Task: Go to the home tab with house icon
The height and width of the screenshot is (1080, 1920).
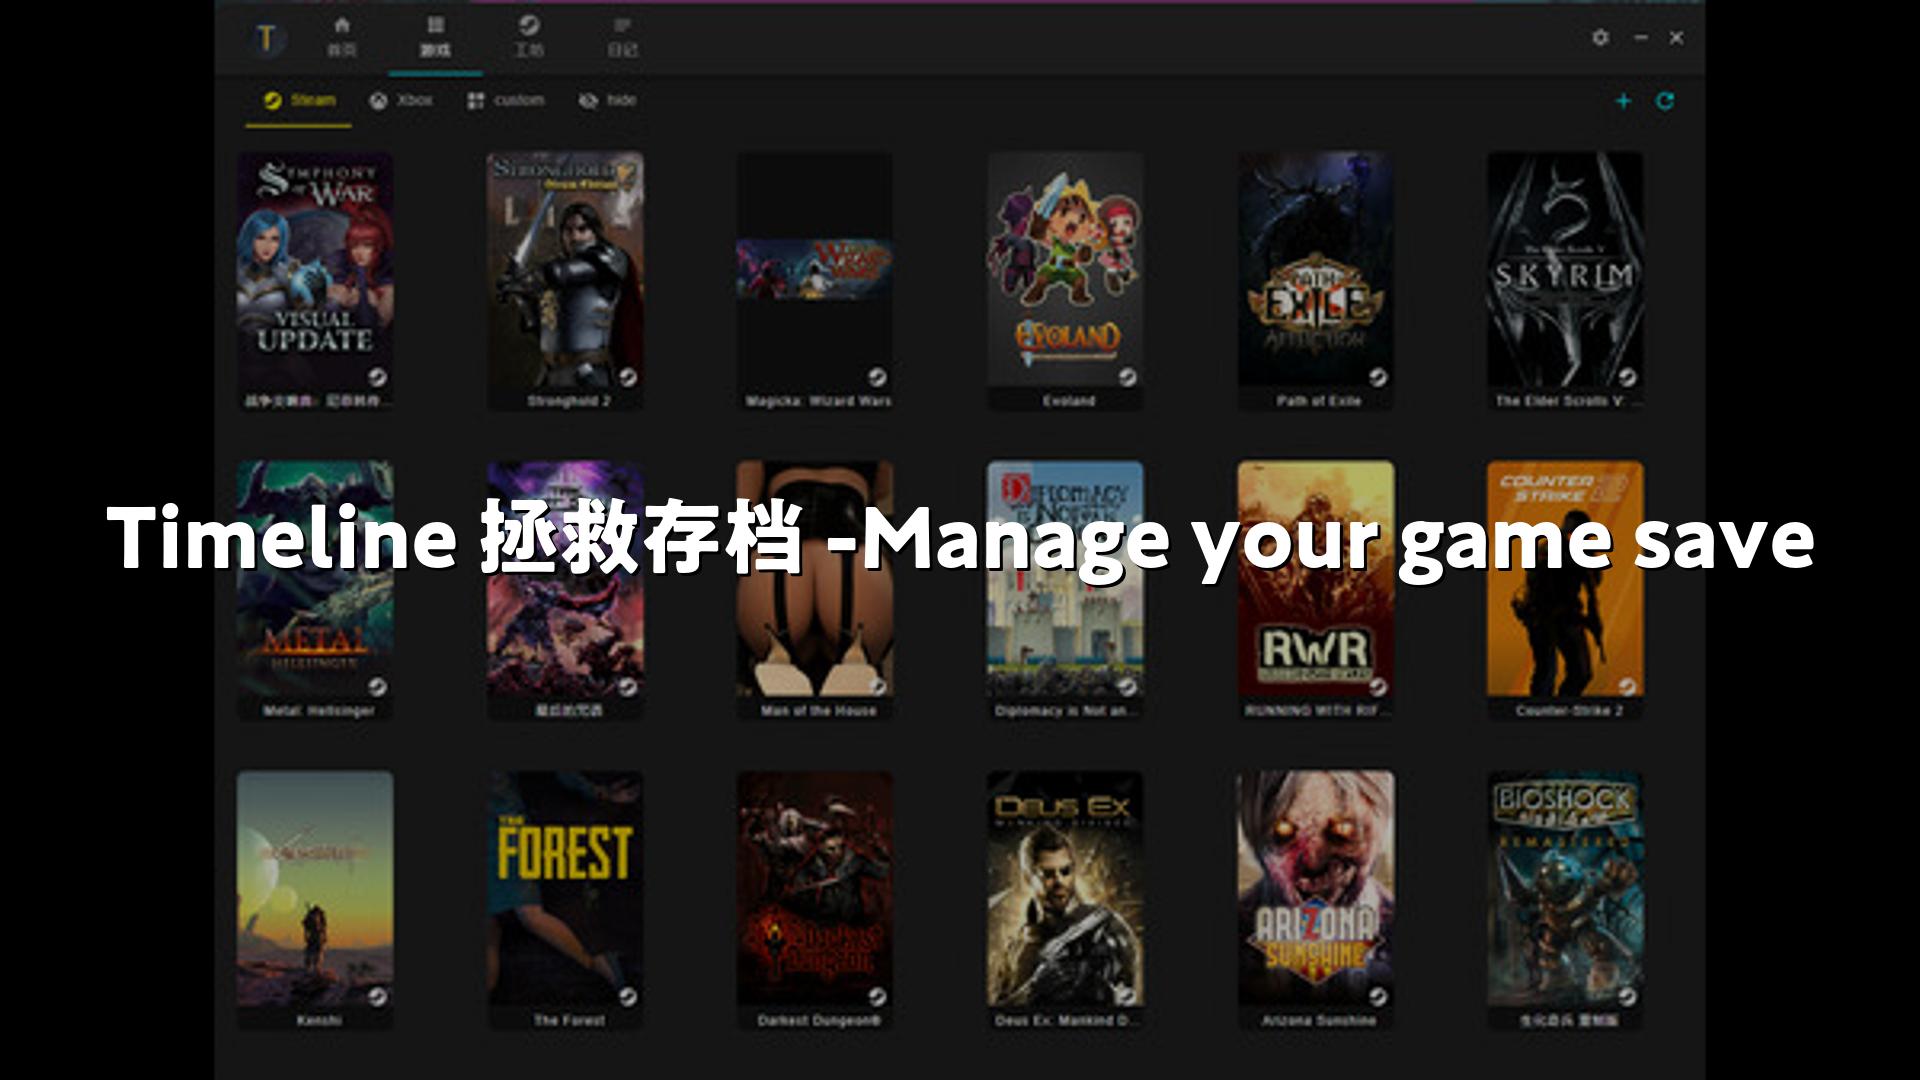Action: click(342, 37)
